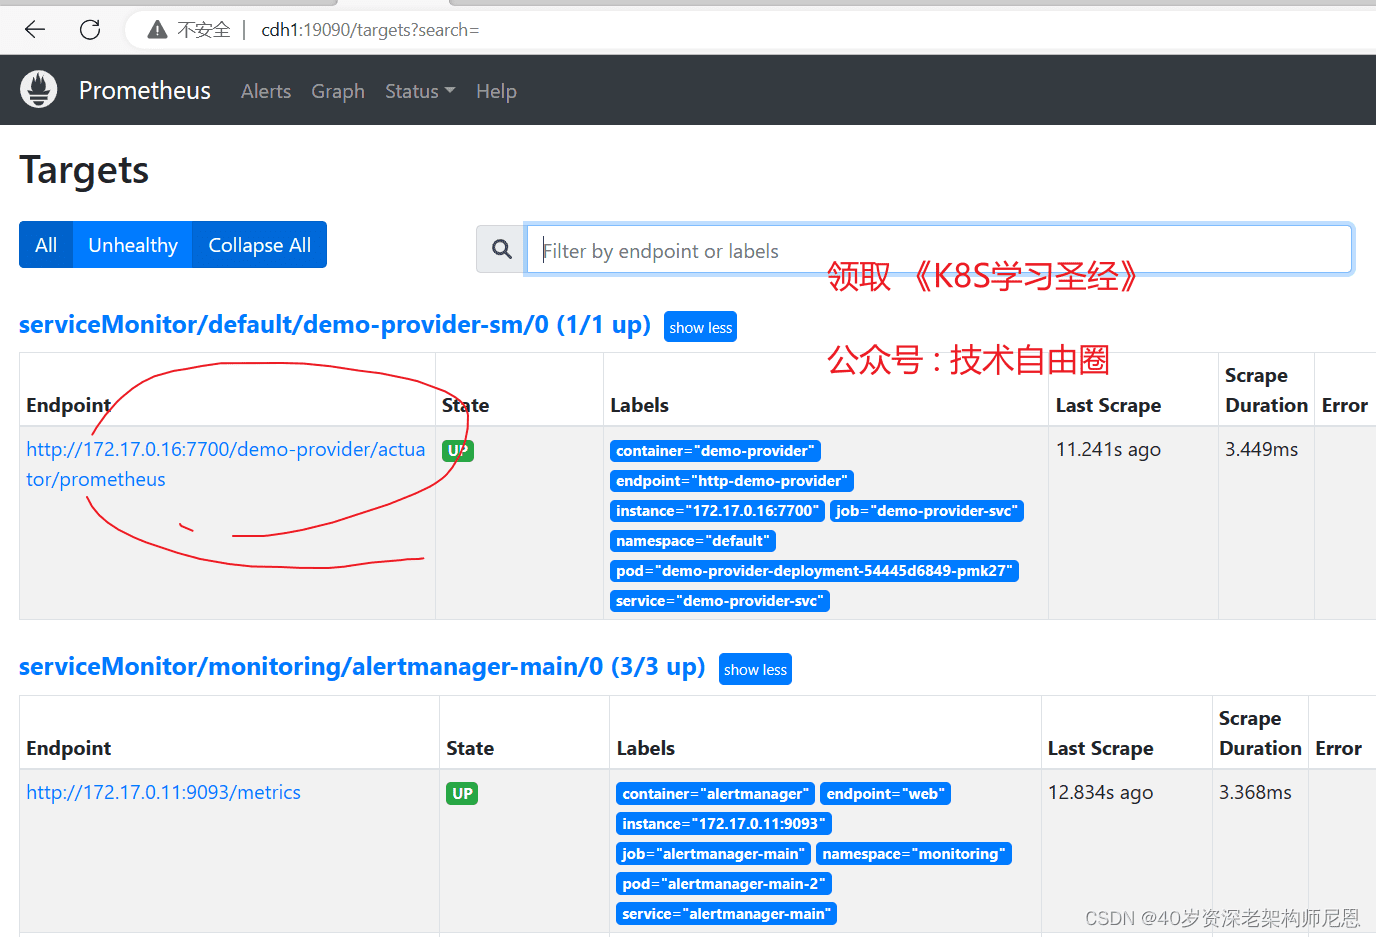
Task: Click the Last Scrape header in demo-provider table
Action: pyautogui.click(x=1108, y=405)
